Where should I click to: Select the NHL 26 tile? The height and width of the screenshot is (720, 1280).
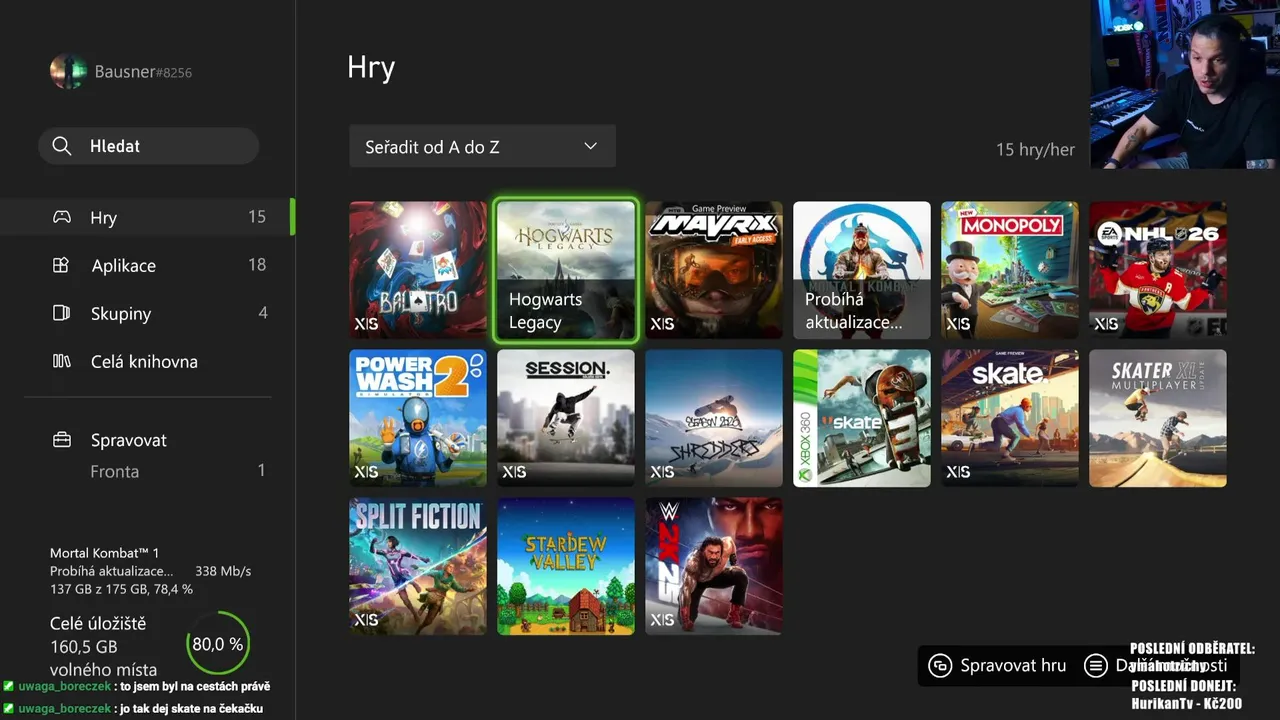pos(1158,270)
